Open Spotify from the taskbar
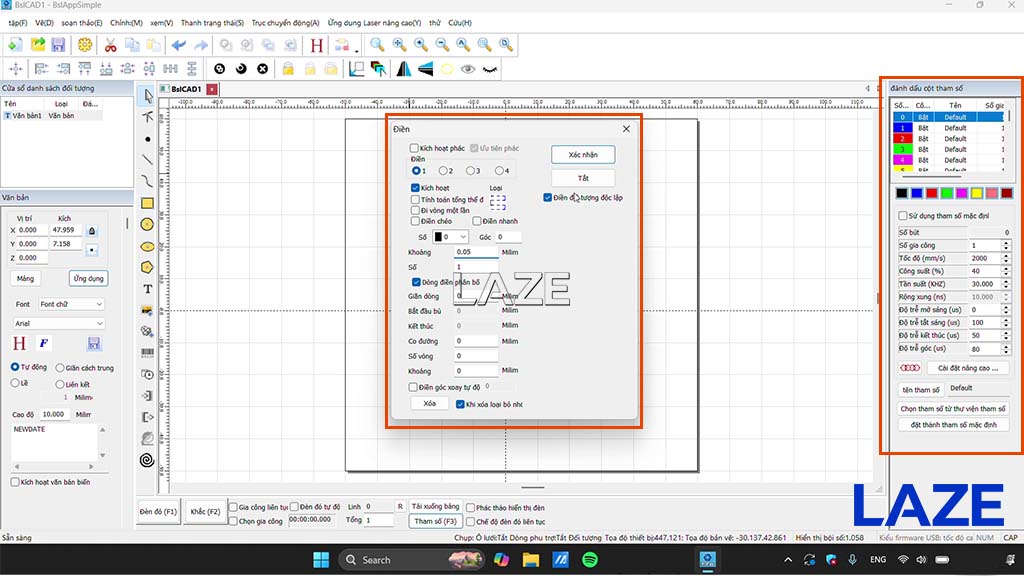This screenshot has height=576, width=1024. point(590,560)
